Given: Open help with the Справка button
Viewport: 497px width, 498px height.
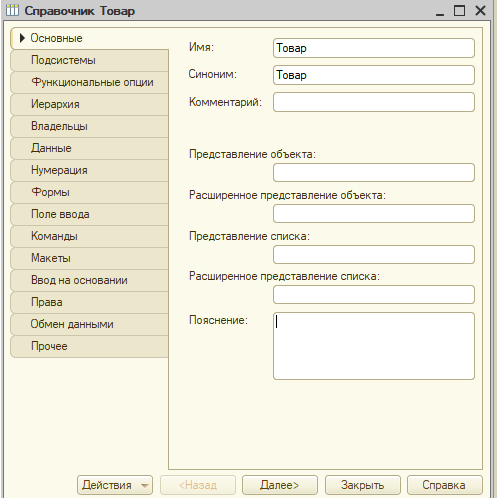Looking at the screenshot, I should pyautogui.click(x=445, y=485).
